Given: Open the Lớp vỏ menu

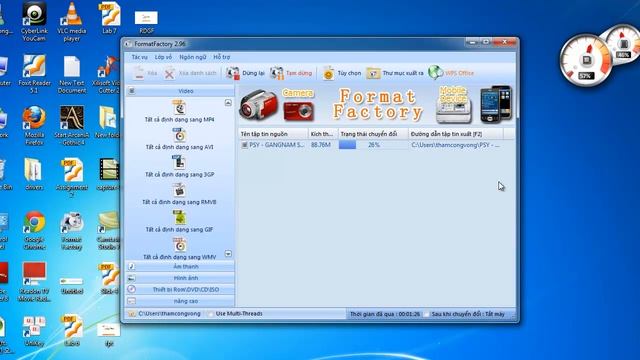Looking at the screenshot, I should click(x=163, y=57).
